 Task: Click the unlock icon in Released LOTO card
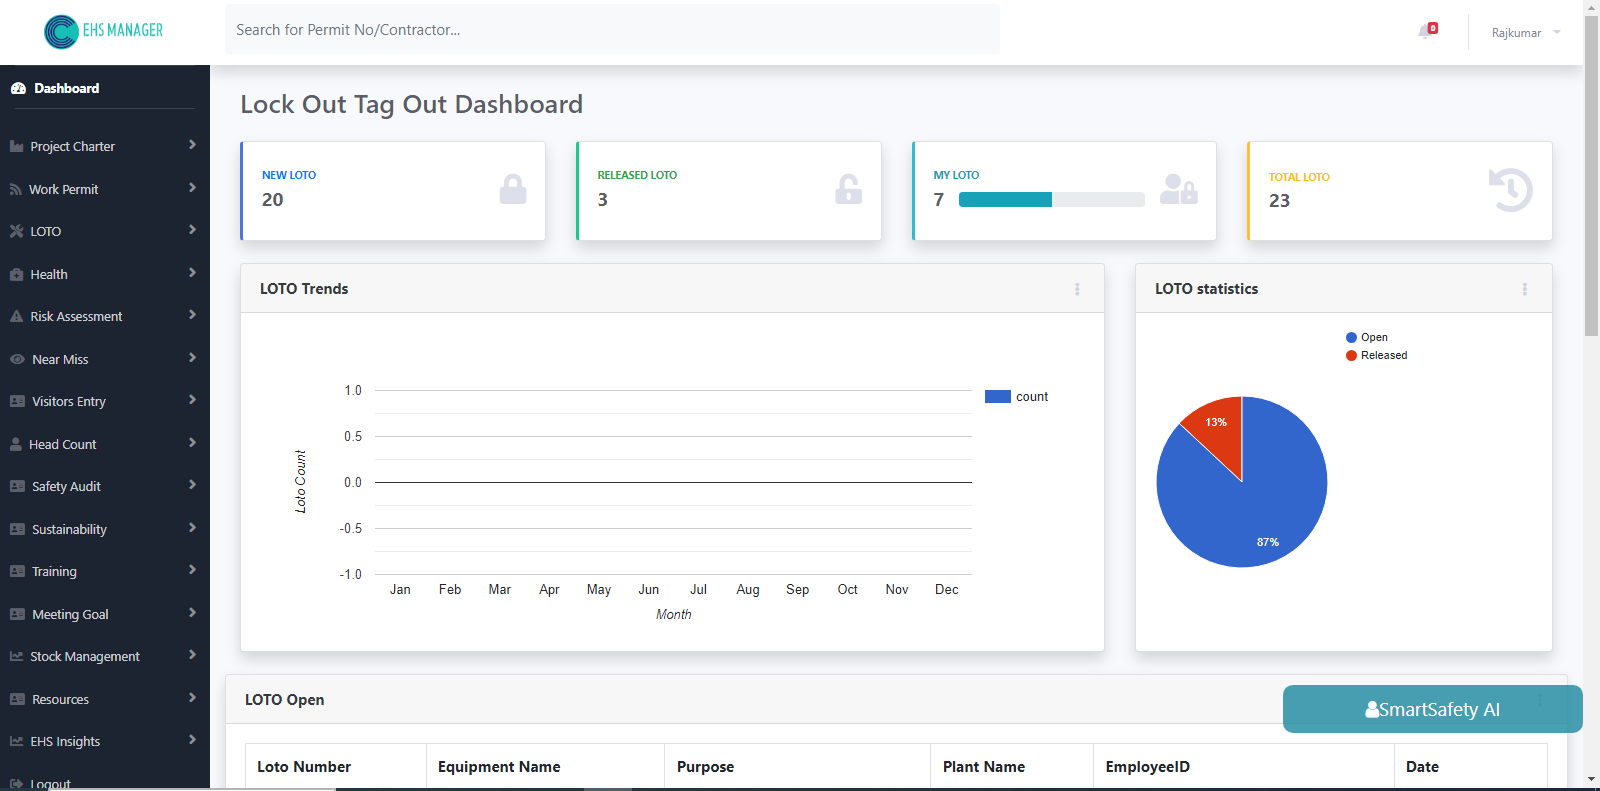pyautogui.click(x=848, y=190)
